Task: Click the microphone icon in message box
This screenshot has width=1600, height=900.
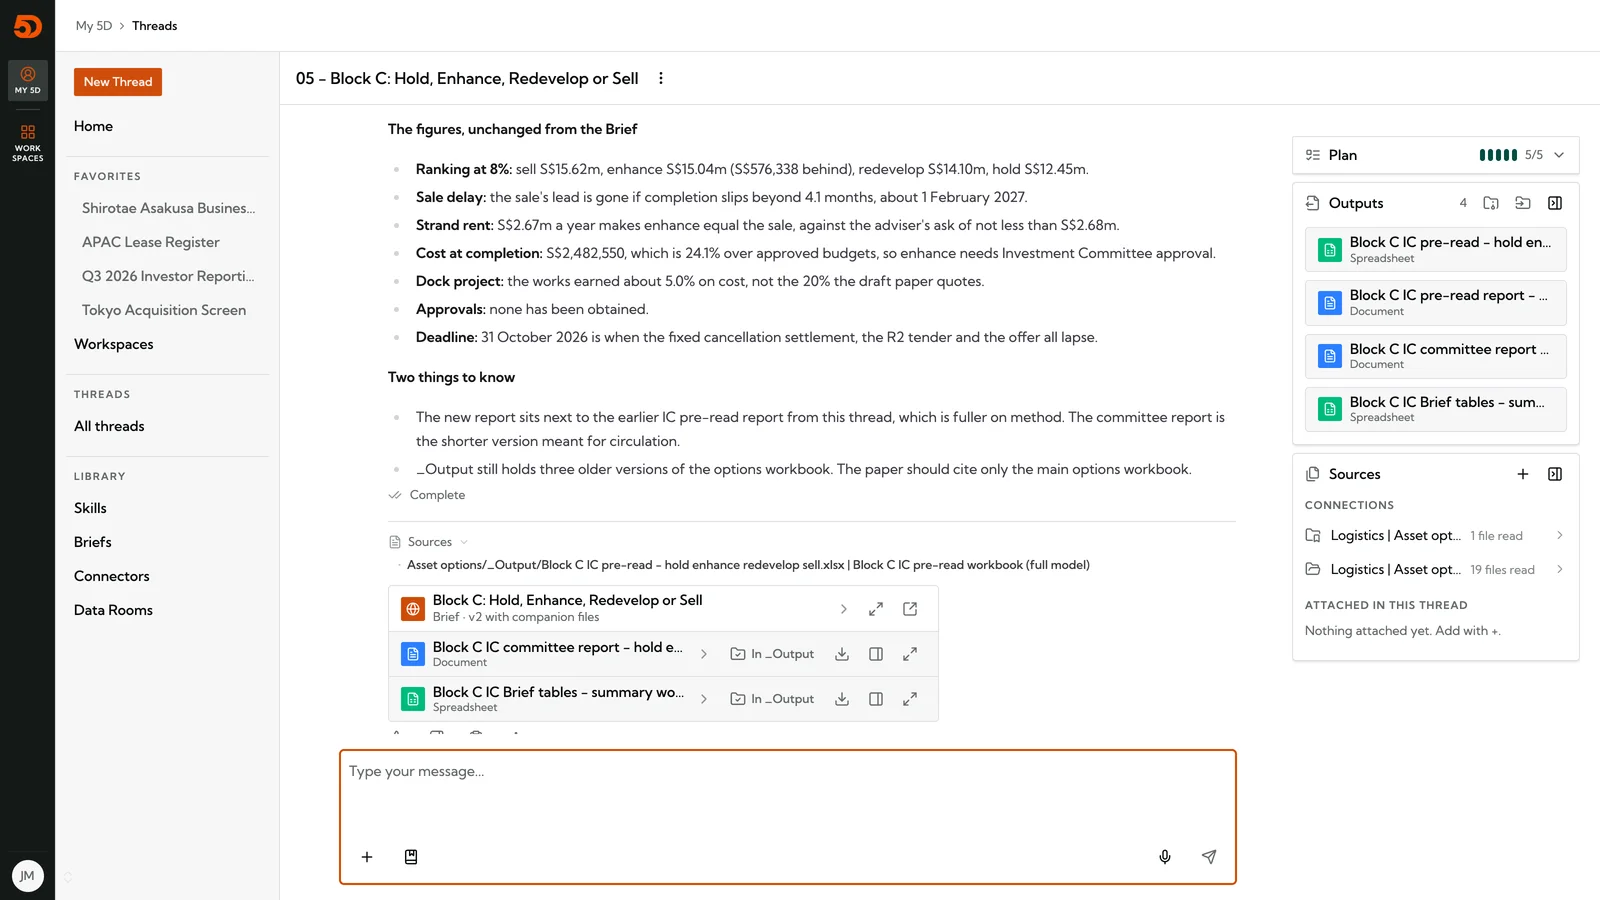Action: (x=1165, y=857)
